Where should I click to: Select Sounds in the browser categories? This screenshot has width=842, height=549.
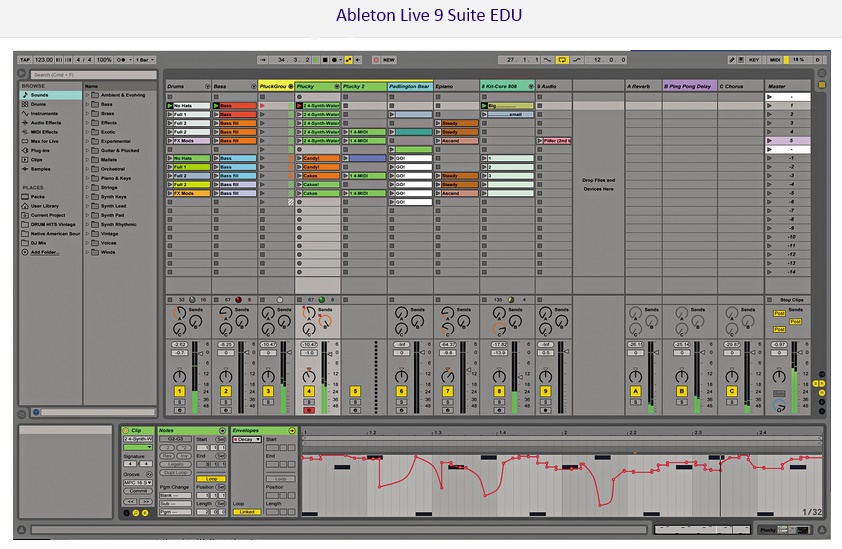(x=51, y=95)
